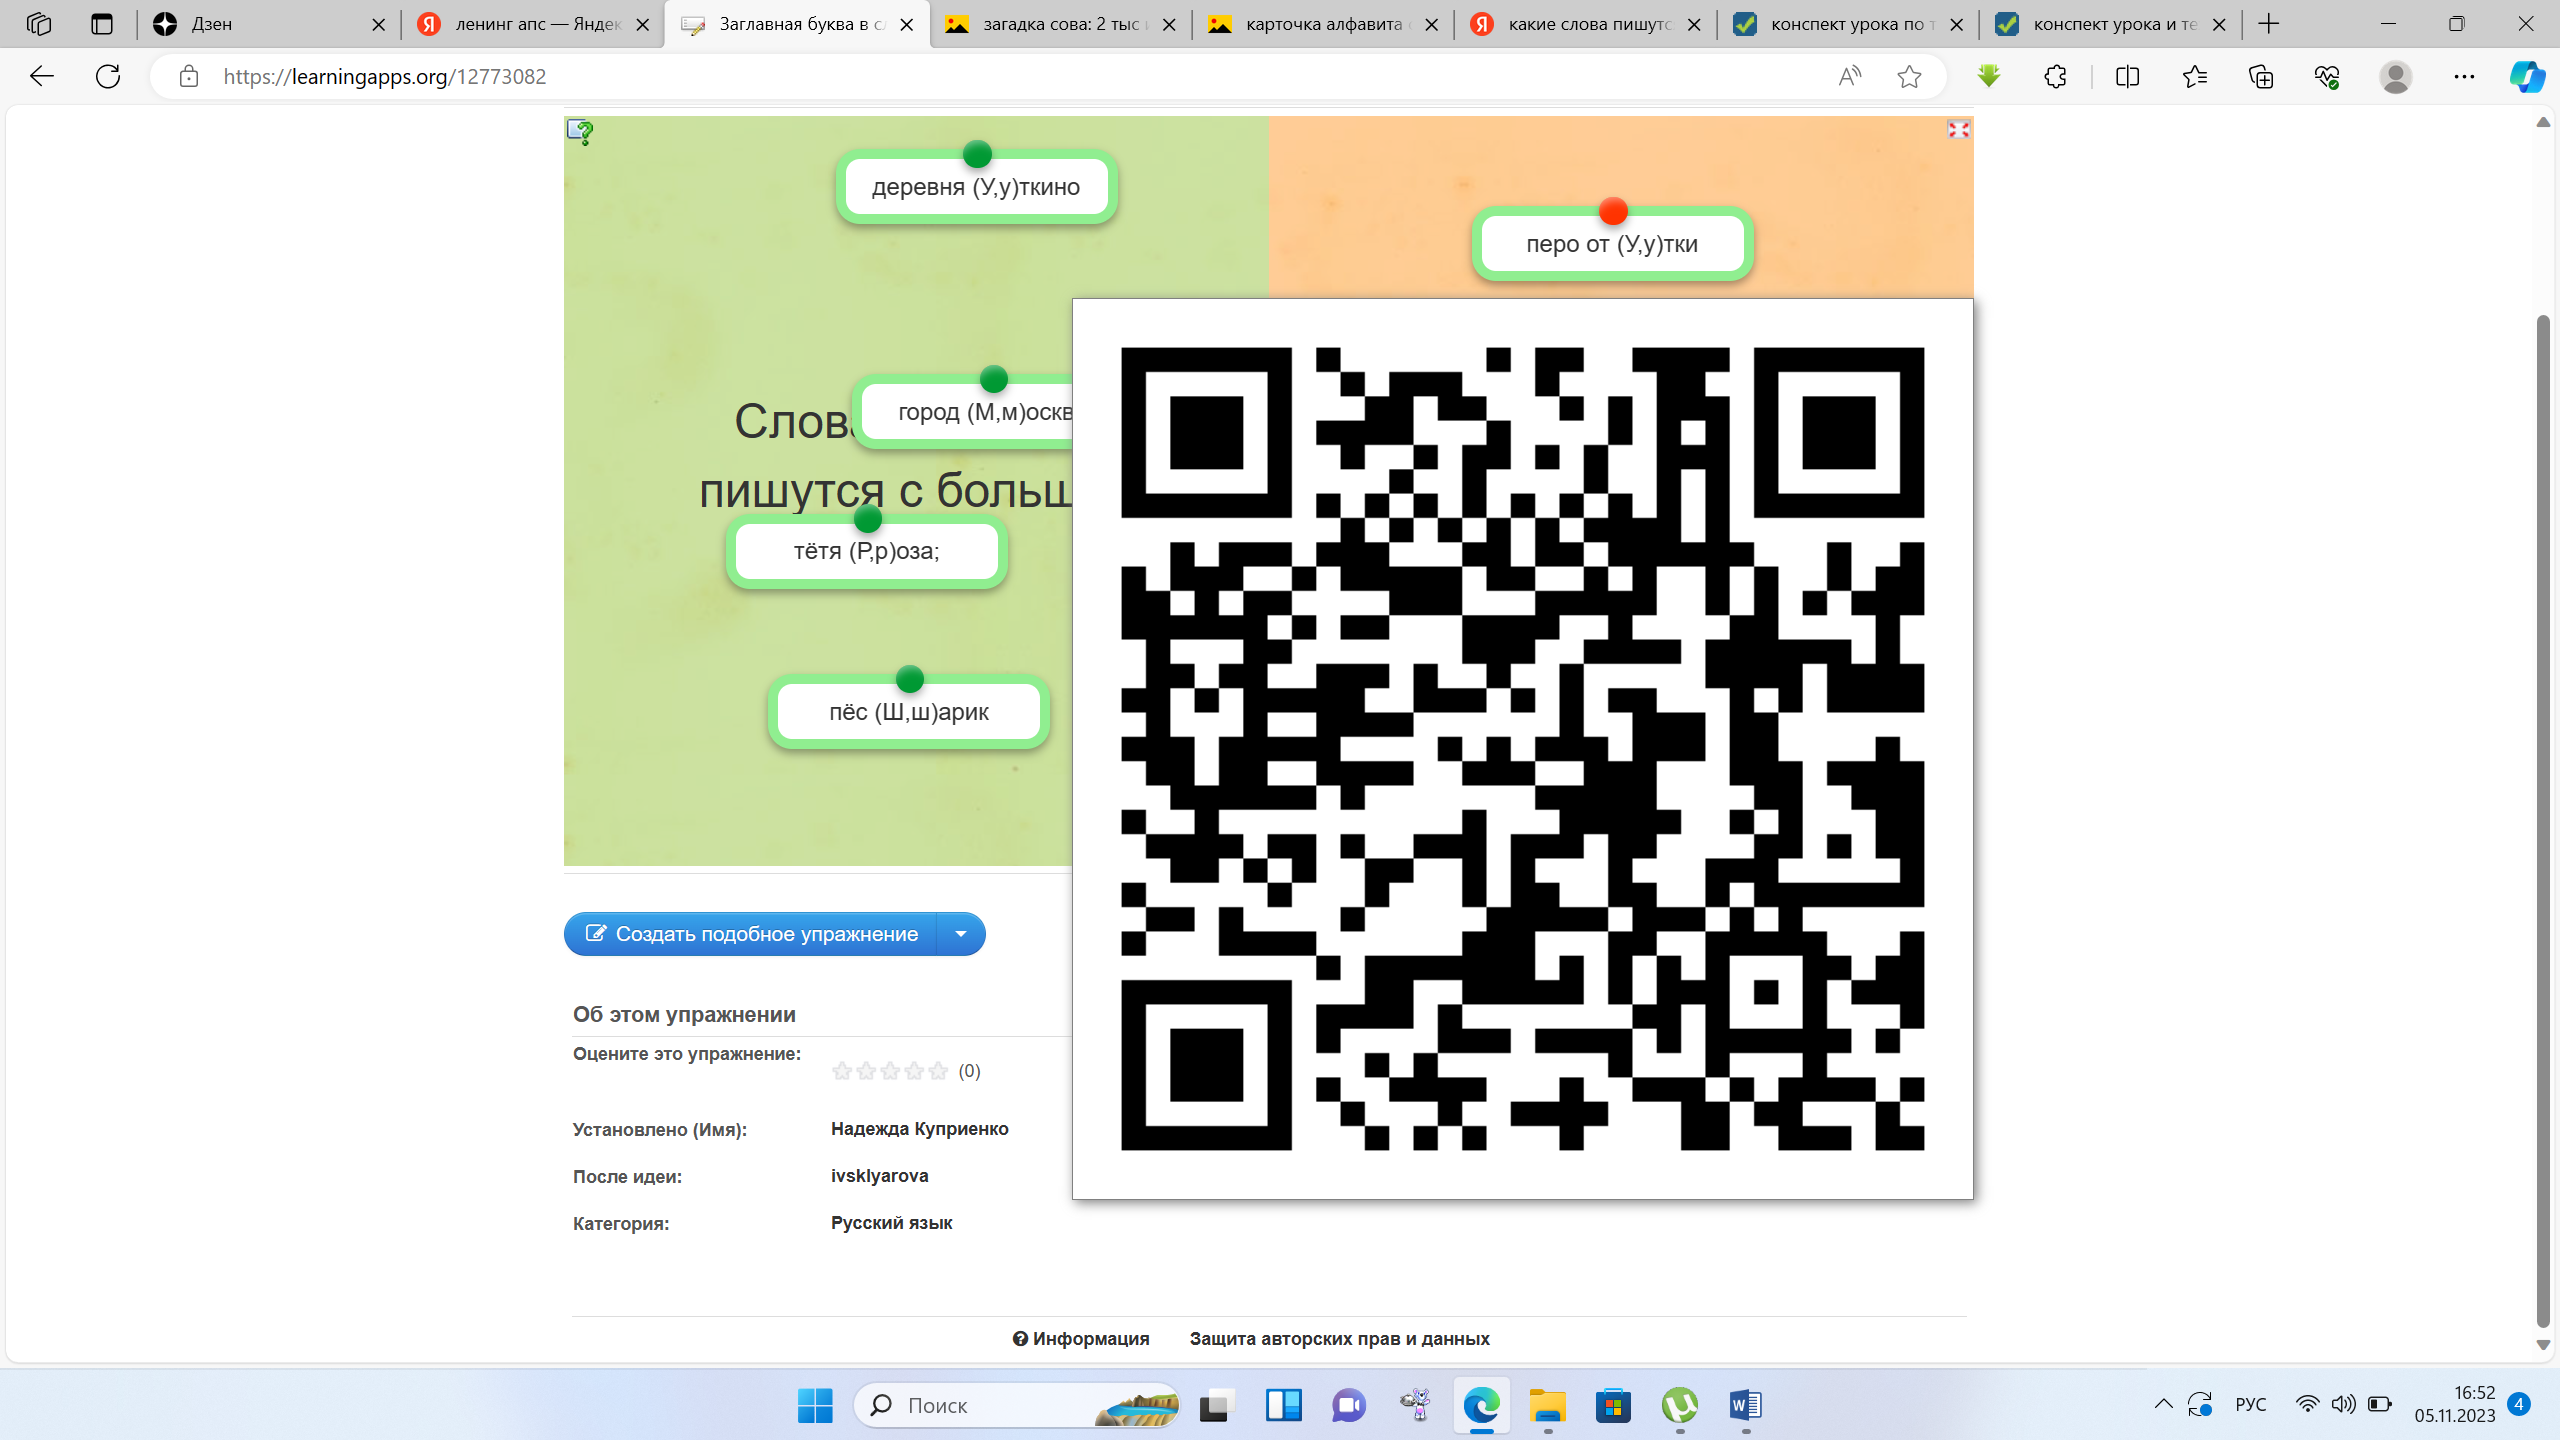Open the Widgets board taskbar icon
Screen dimensions: 2560x1440
(x=1283, y=1405)
